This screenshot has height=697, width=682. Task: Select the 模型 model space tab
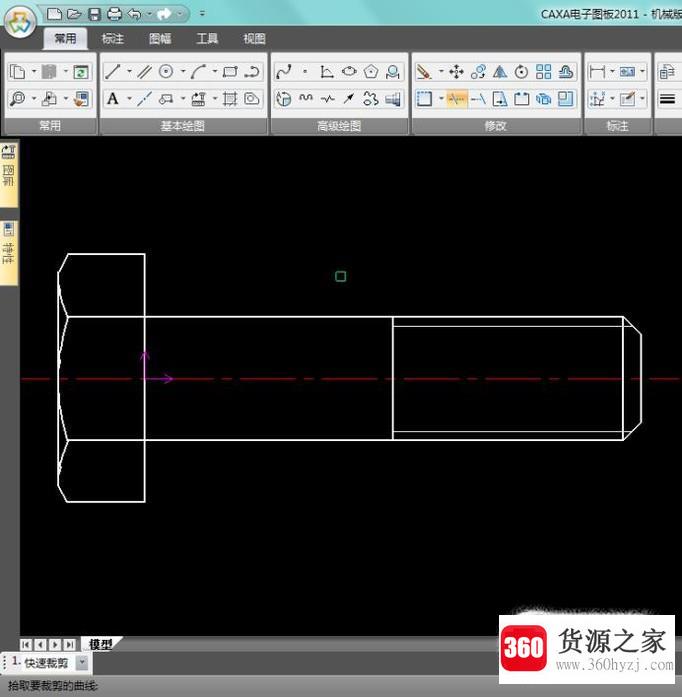[101, 644]
